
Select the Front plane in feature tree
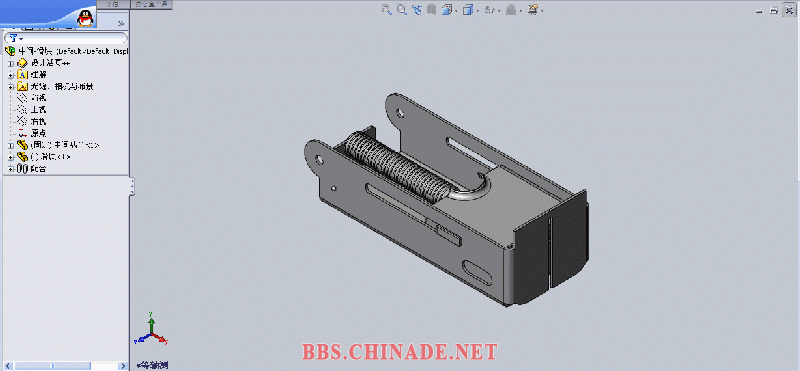(x=31, y=98)
